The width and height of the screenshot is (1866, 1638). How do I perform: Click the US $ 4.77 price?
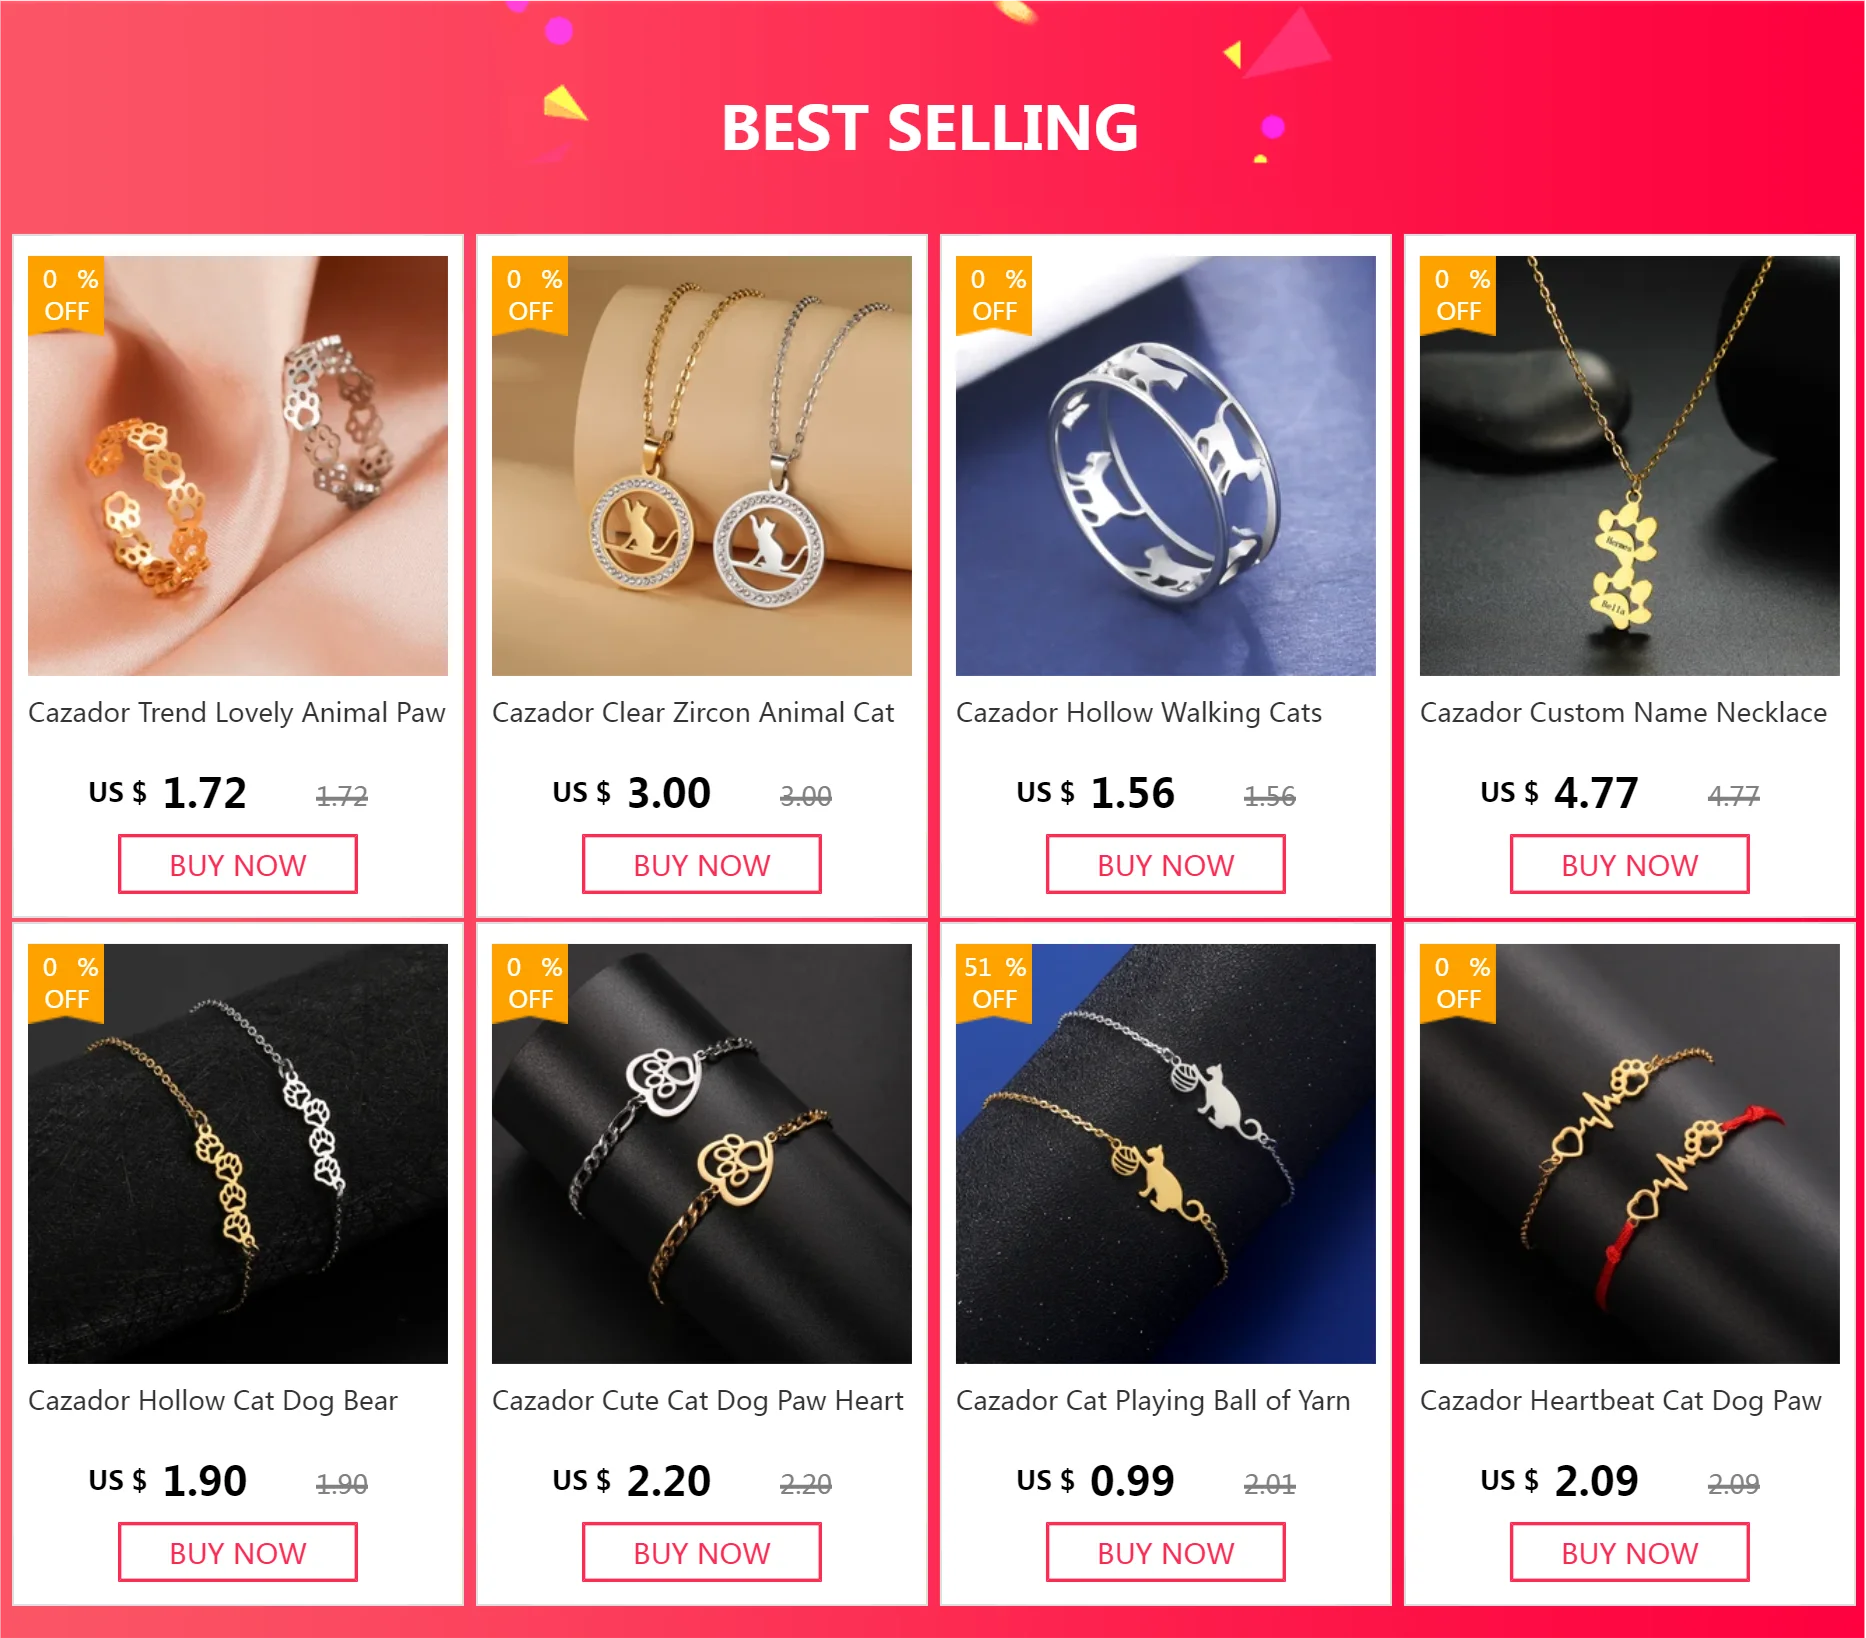click(1559, 793)
